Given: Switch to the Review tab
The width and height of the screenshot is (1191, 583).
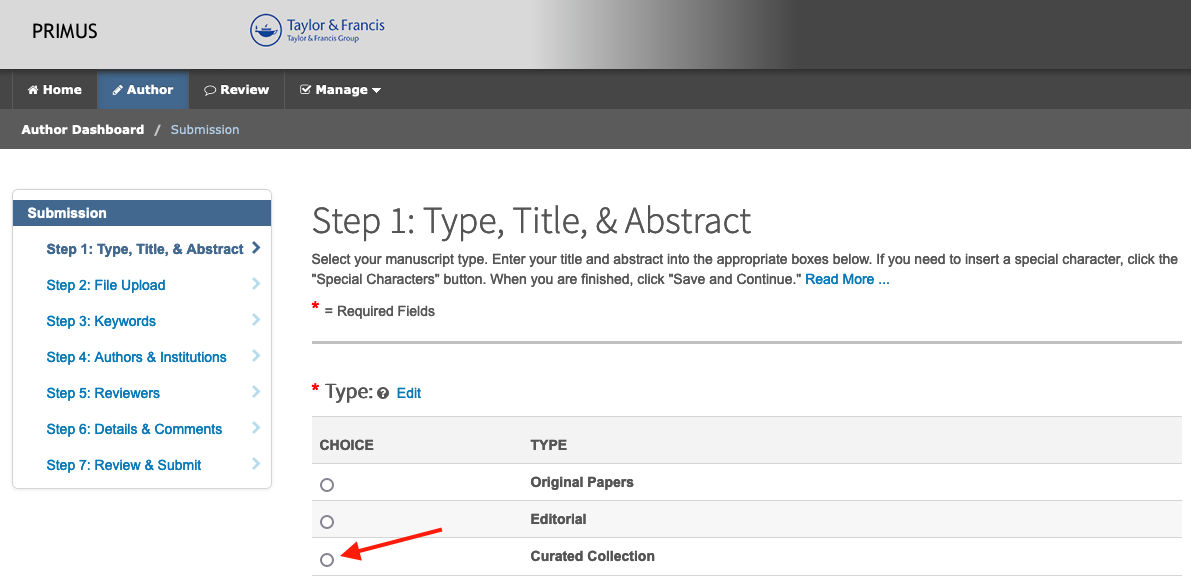Looking at the screenshot, I should (237, 90).
